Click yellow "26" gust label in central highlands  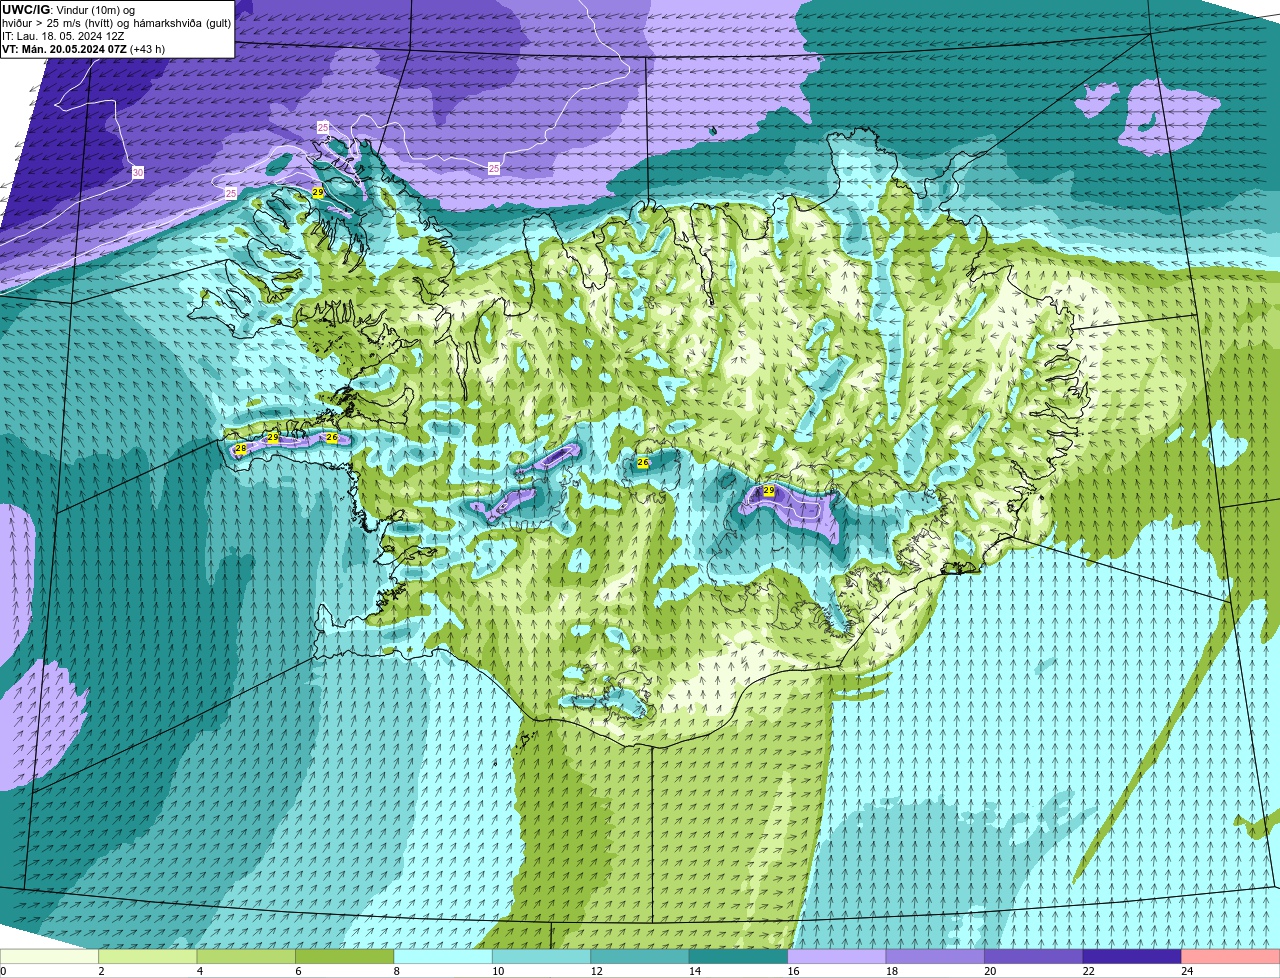tap(643, 463)
